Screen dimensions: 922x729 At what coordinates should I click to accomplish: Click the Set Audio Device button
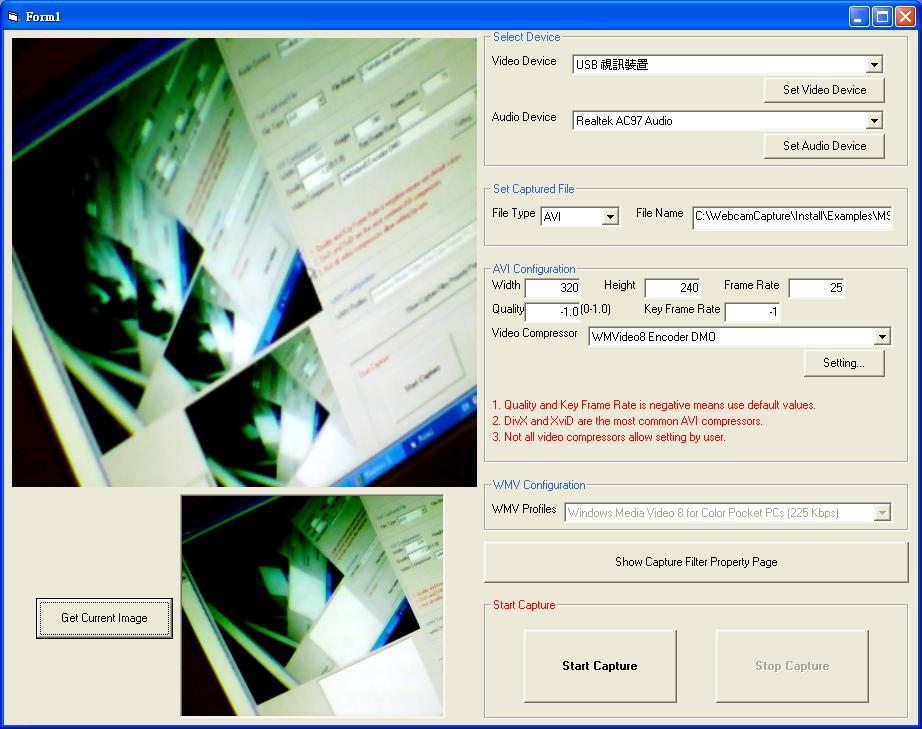(x=824, y=146)
